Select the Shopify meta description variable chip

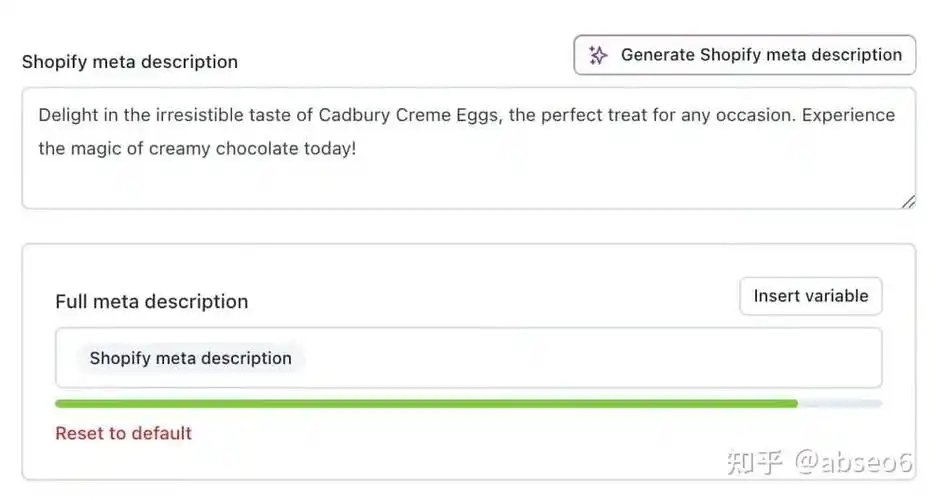click(x=190, y=358)
